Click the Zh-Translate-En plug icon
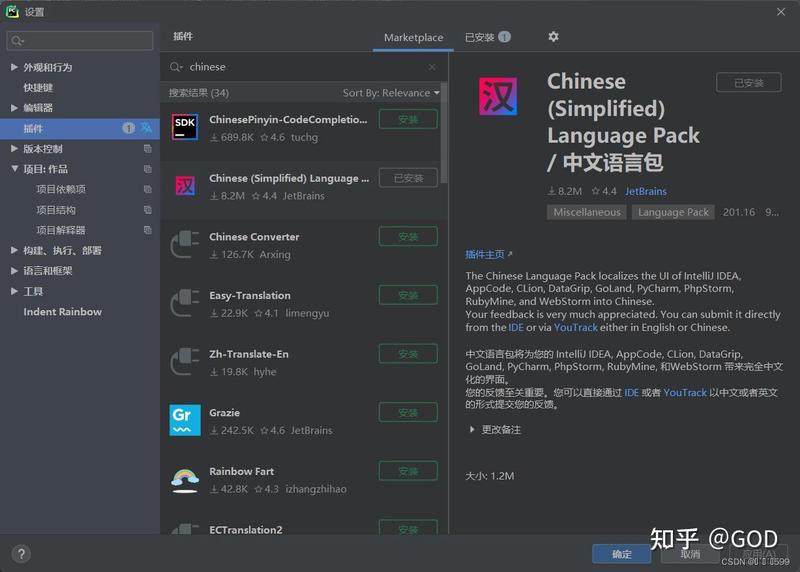The image size is (800, 572). pyautogui.click(x=185, y=361)
